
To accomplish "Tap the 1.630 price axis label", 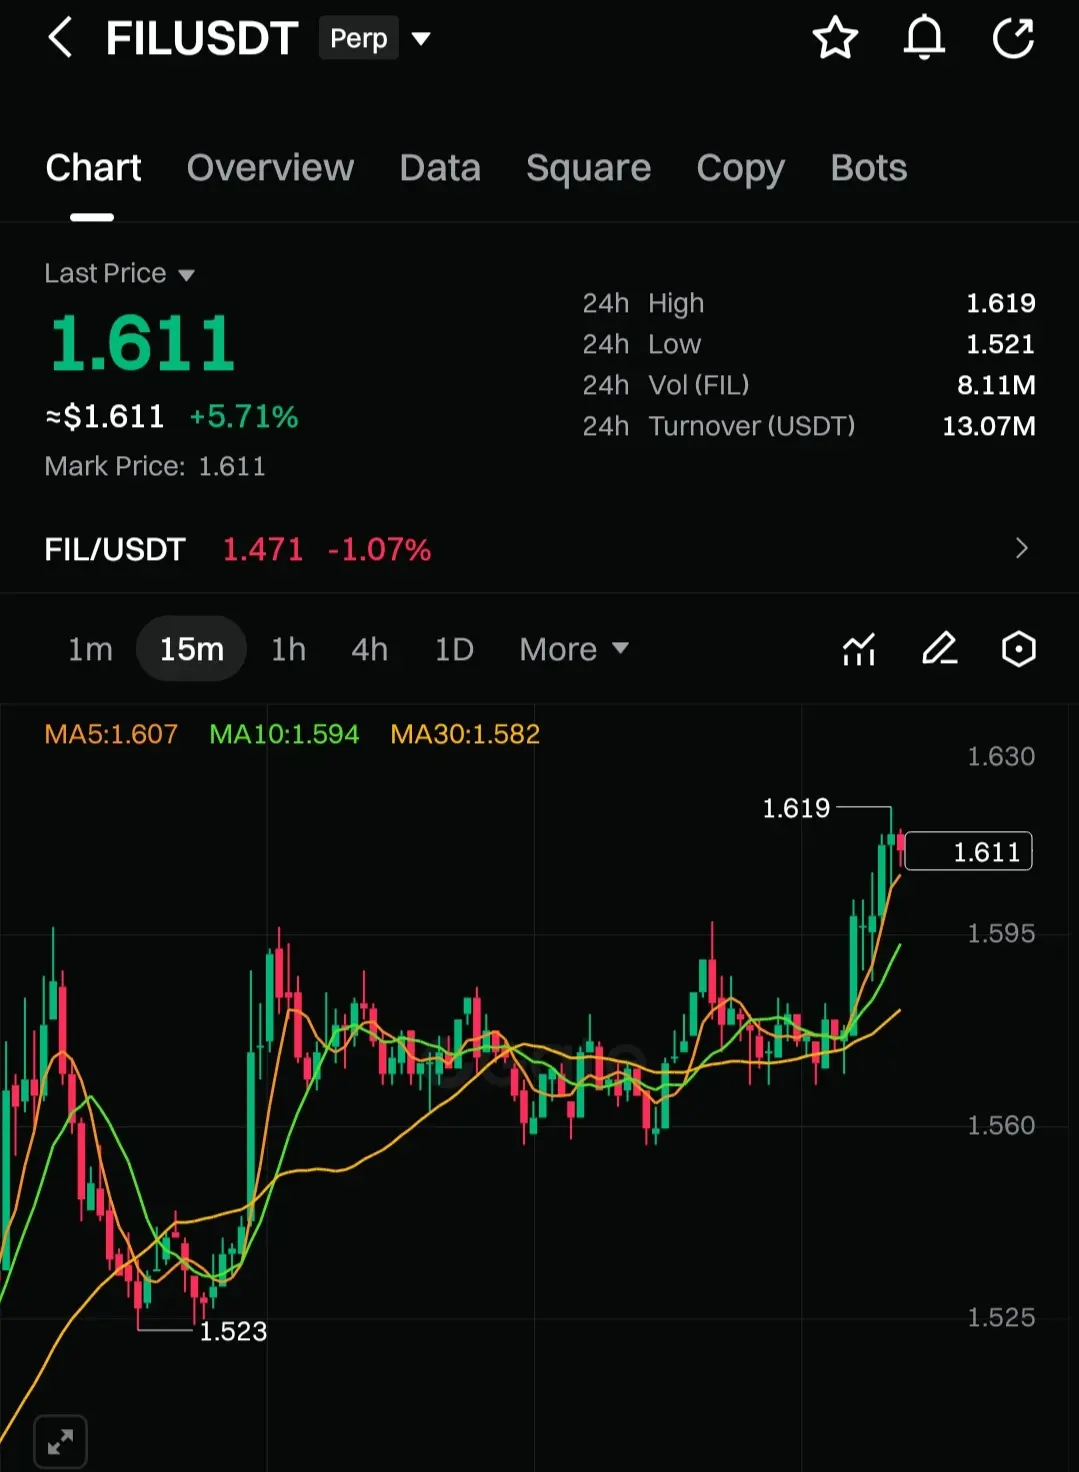I will 1001,756.
